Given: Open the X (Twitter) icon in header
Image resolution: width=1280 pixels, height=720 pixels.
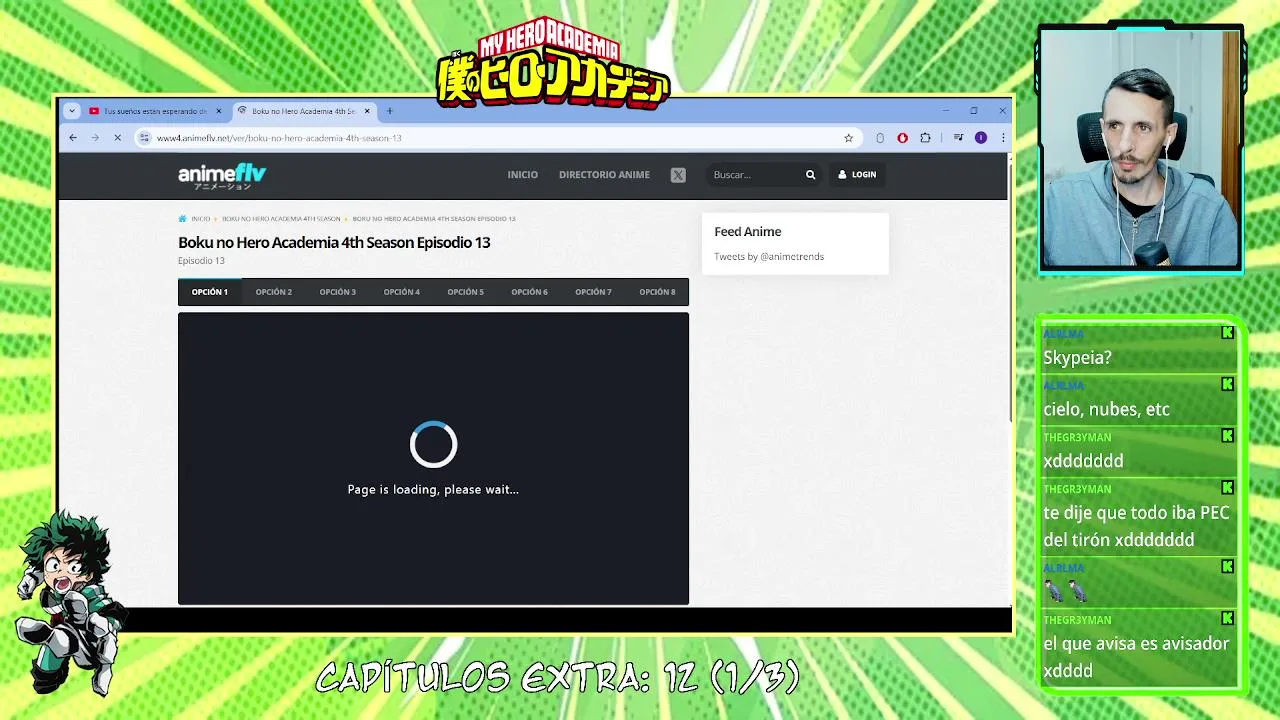Looking at the screenshot, I should 678,175.
